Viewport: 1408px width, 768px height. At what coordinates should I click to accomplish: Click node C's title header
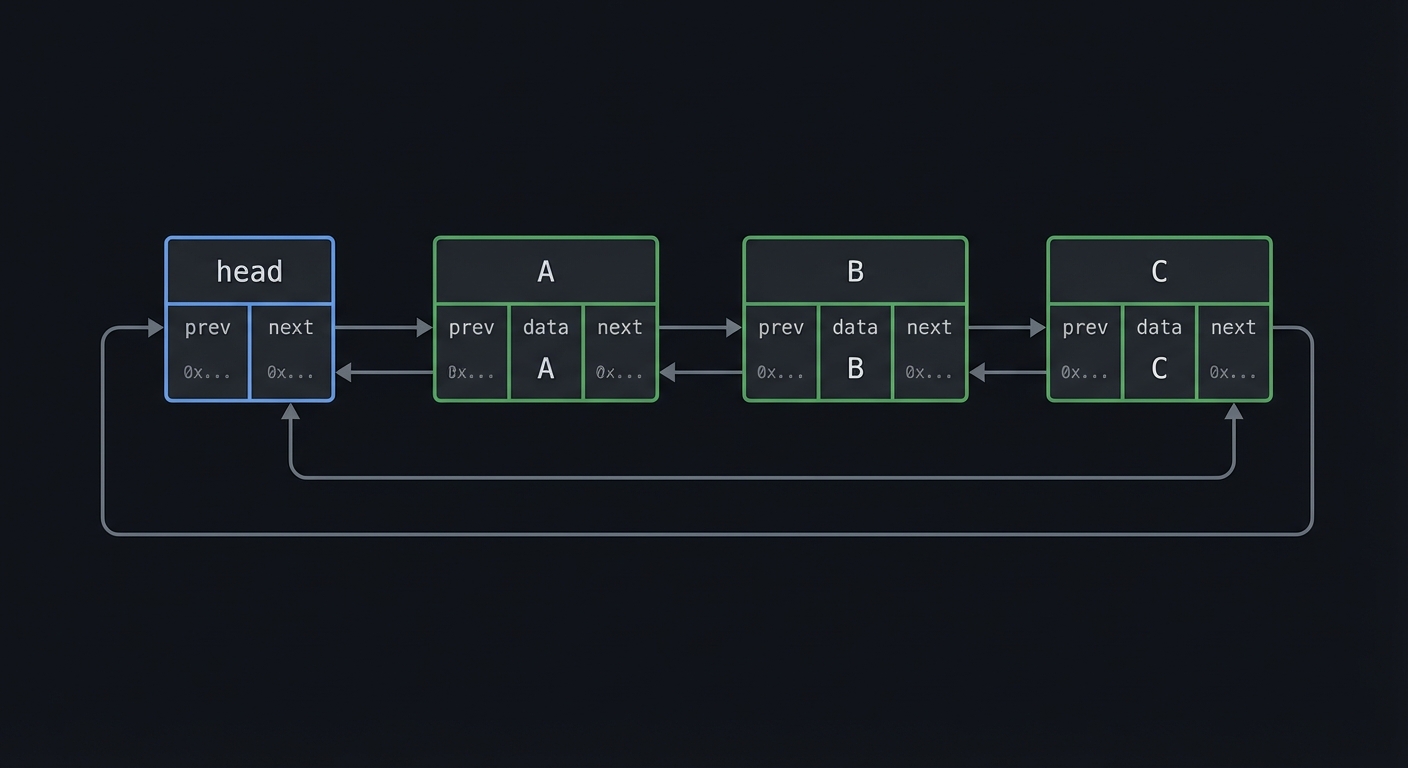[1159, 271]
